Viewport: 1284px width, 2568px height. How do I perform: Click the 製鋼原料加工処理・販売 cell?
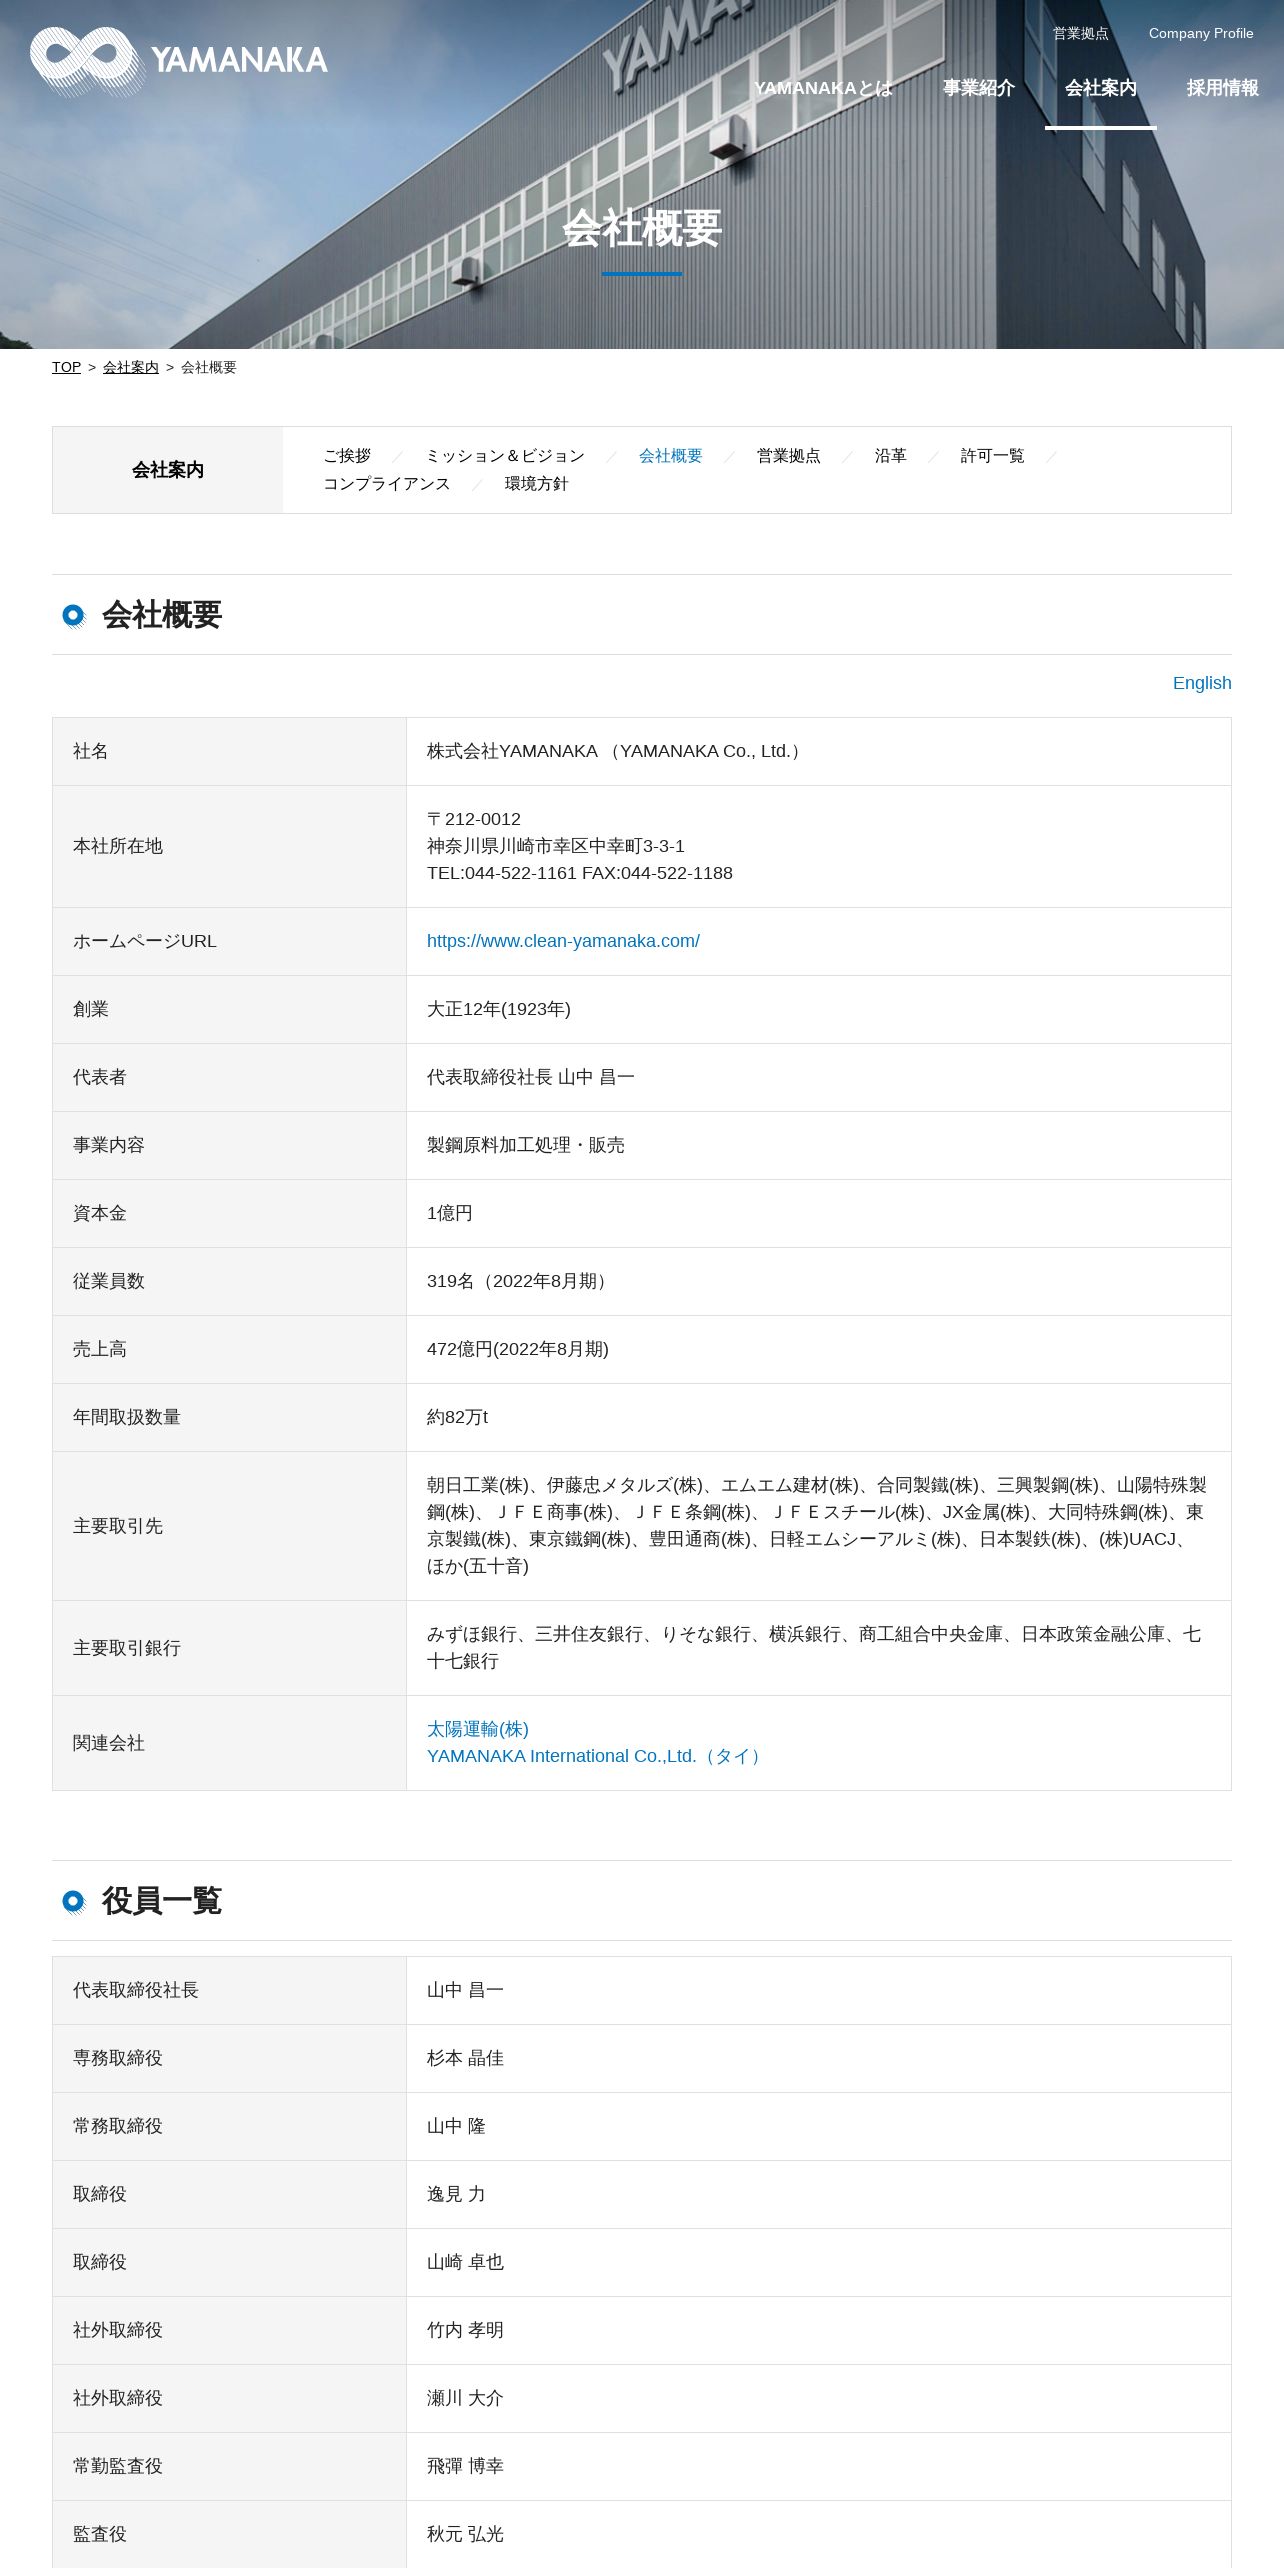[x=819, y=1145]
